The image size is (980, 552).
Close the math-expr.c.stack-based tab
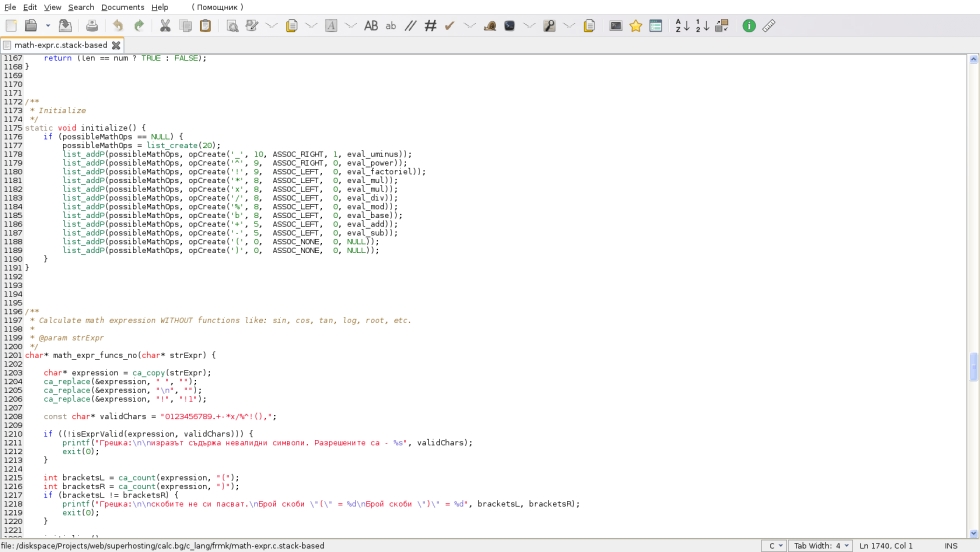116,45
